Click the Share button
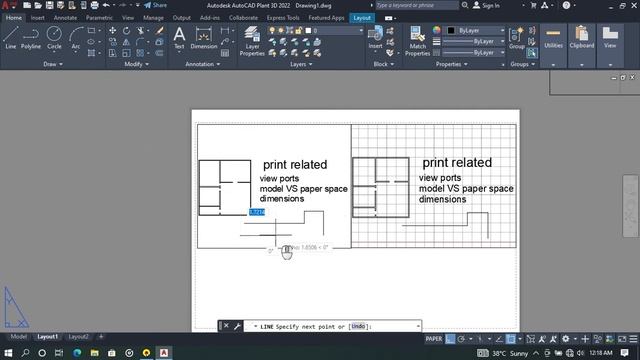This screenshot has height=360, width=640. [x=156, y=5]
